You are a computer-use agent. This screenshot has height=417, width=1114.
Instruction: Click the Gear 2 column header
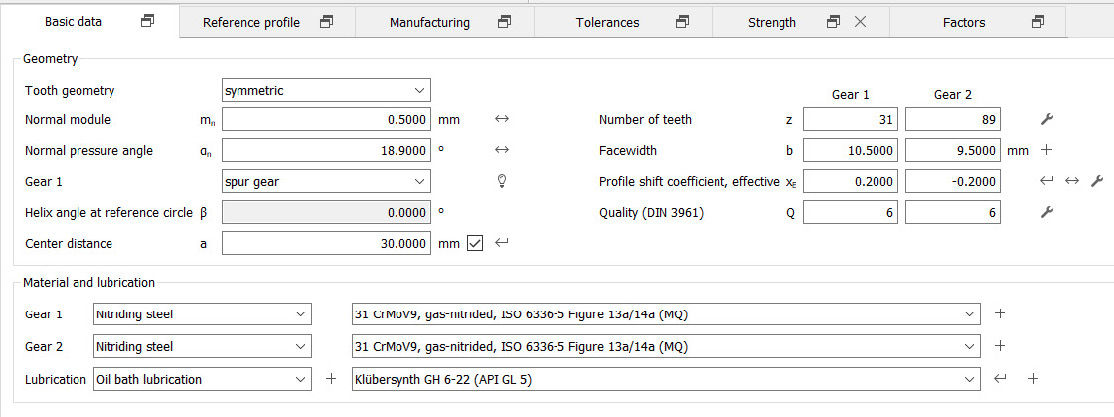pos(953,94)
